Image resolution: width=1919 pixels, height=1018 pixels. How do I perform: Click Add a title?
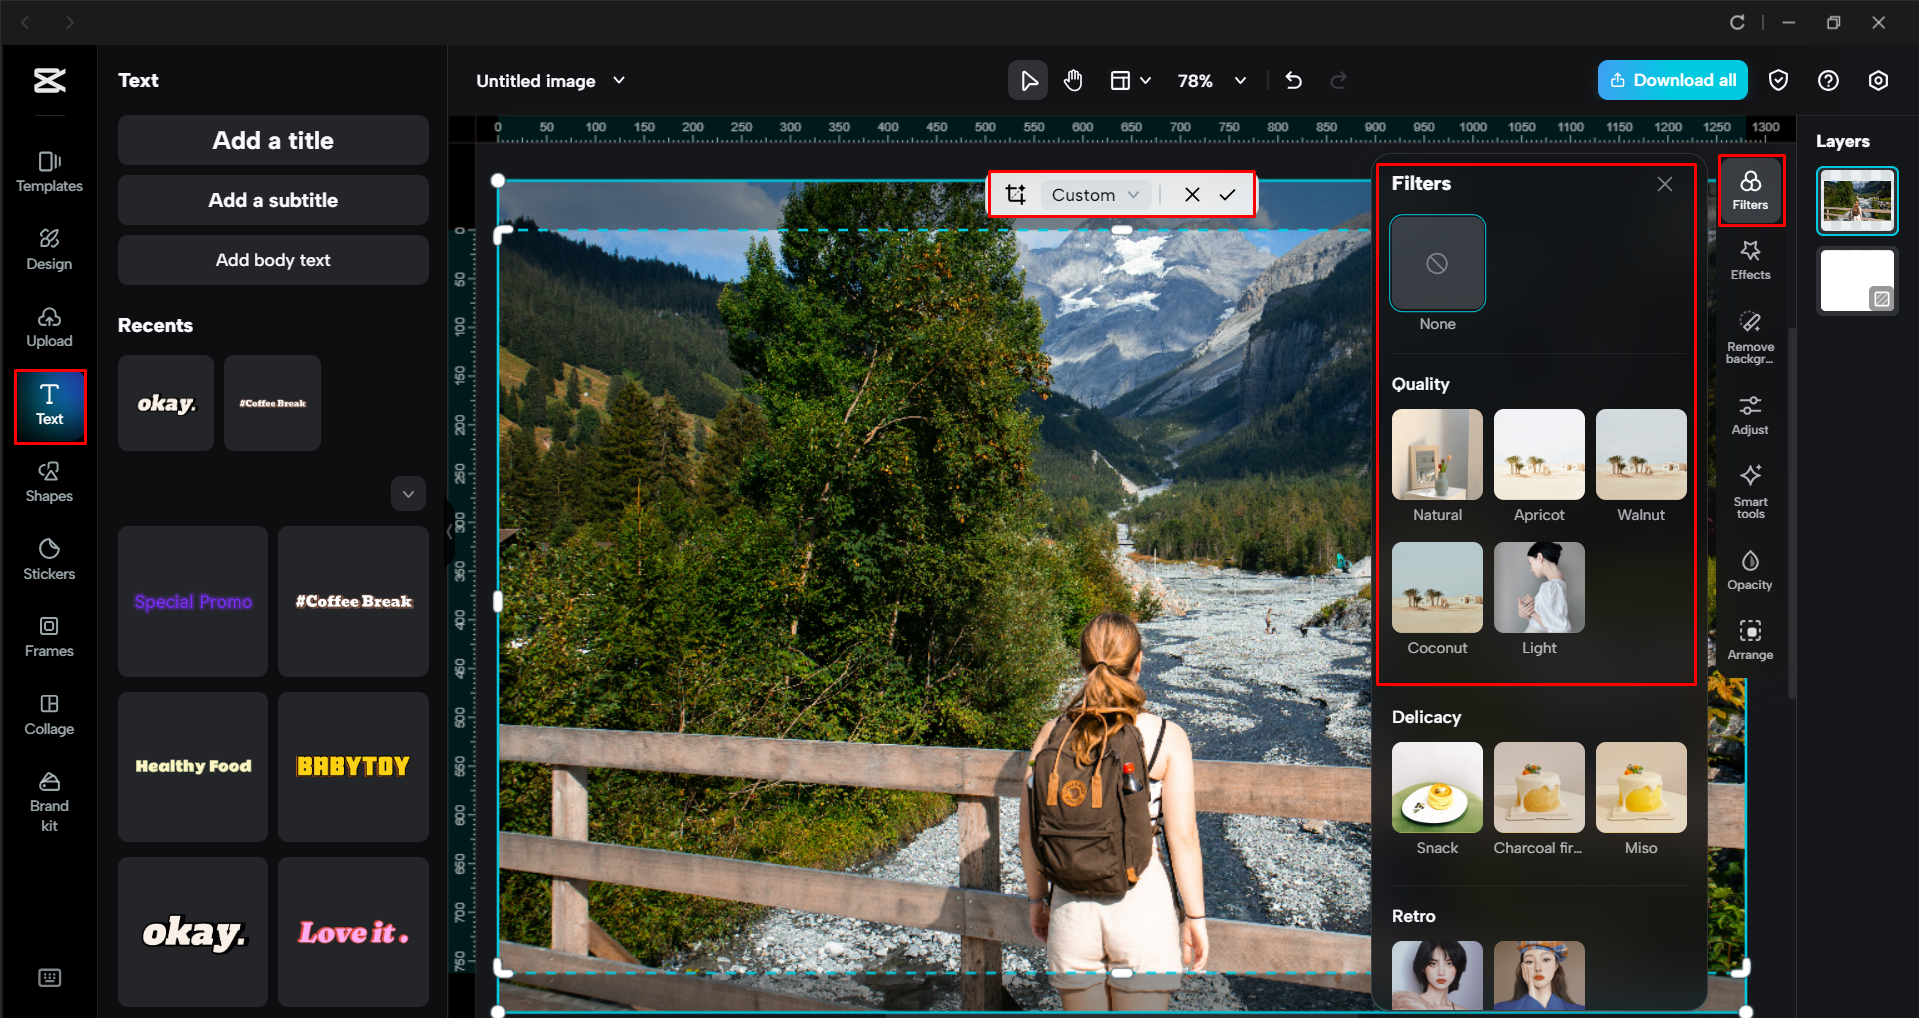pos(272,140)
